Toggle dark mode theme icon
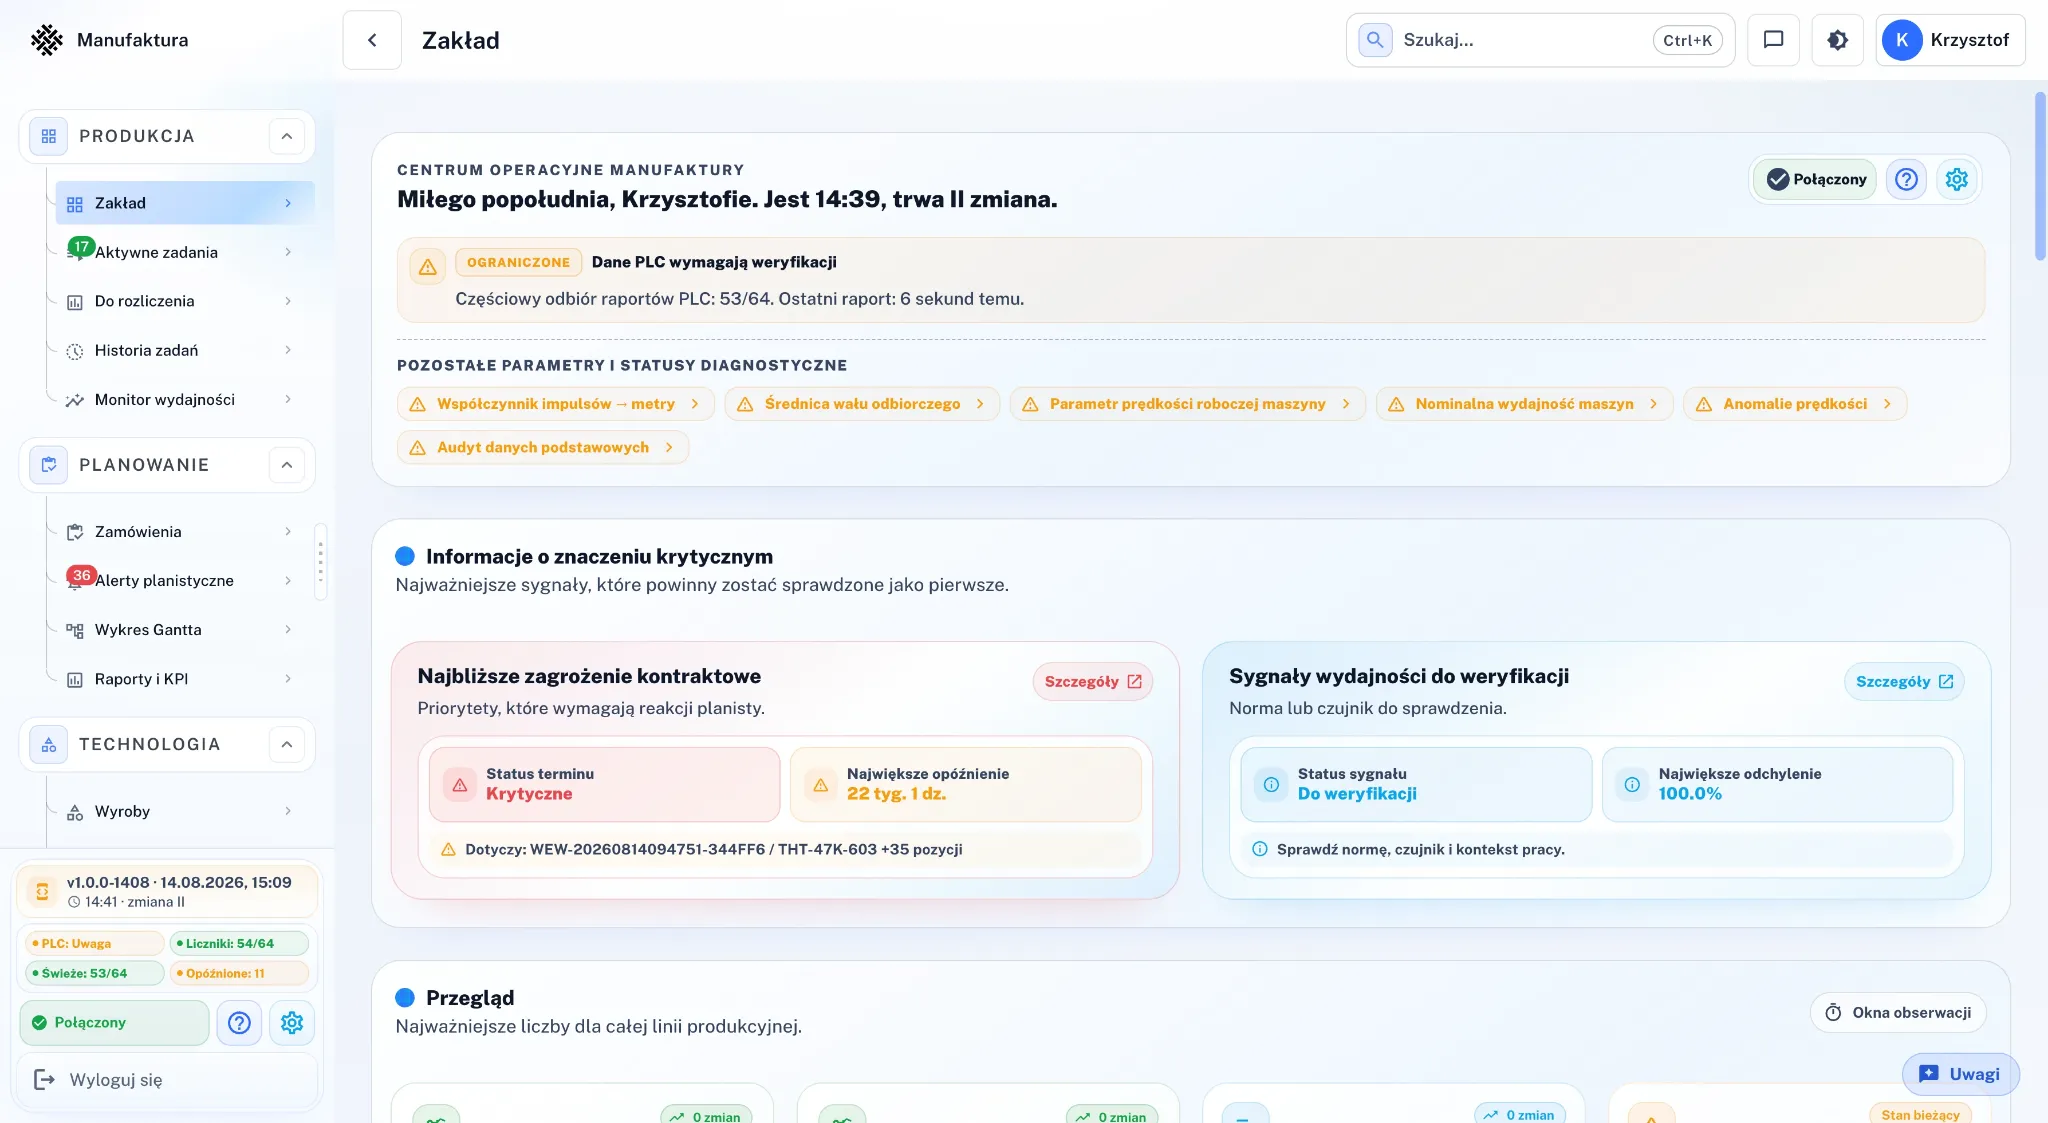Screen dimensions: 2048x1123 pyautogui.click(x=1837, y=40)
